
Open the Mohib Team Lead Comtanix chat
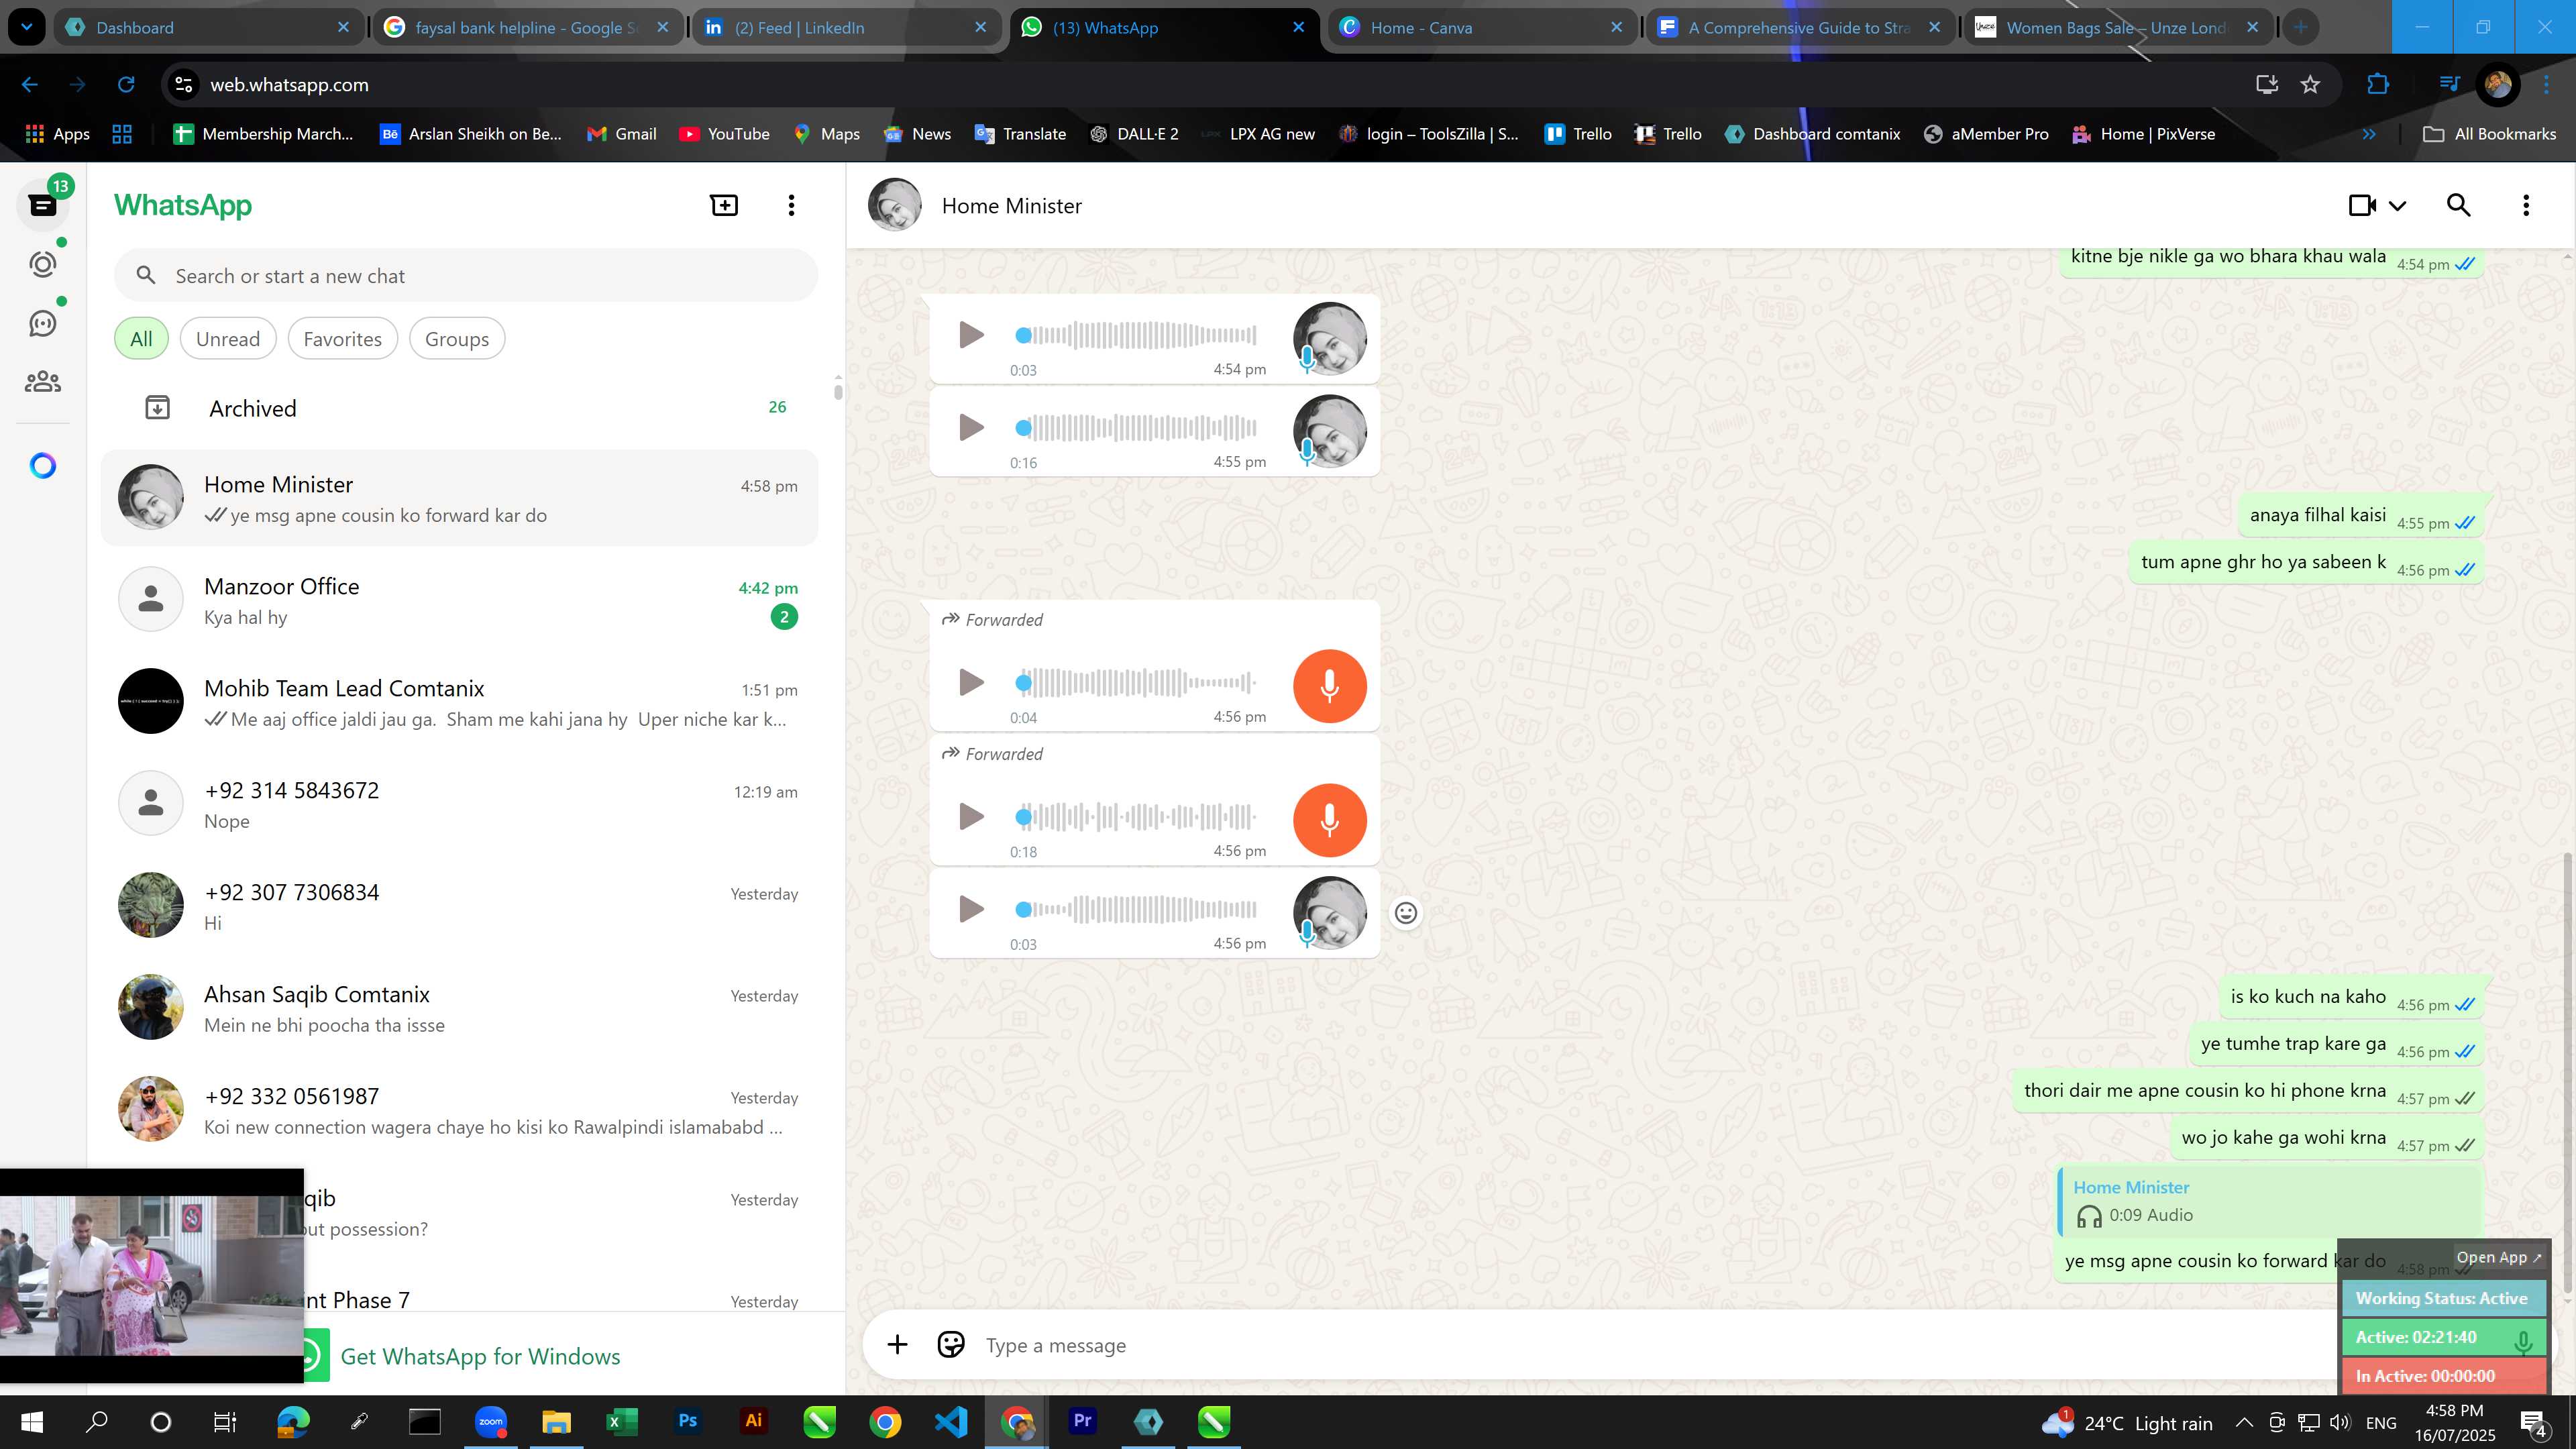click(459, 702)
